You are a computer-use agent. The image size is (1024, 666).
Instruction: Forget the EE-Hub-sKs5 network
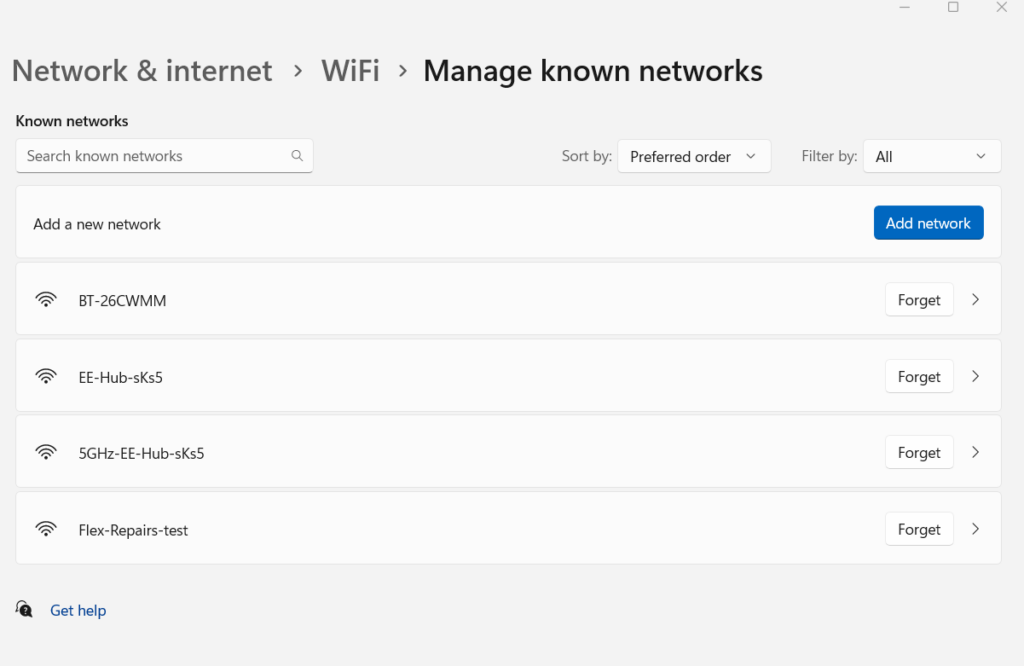pyautogui.click(x=918, y=376)
